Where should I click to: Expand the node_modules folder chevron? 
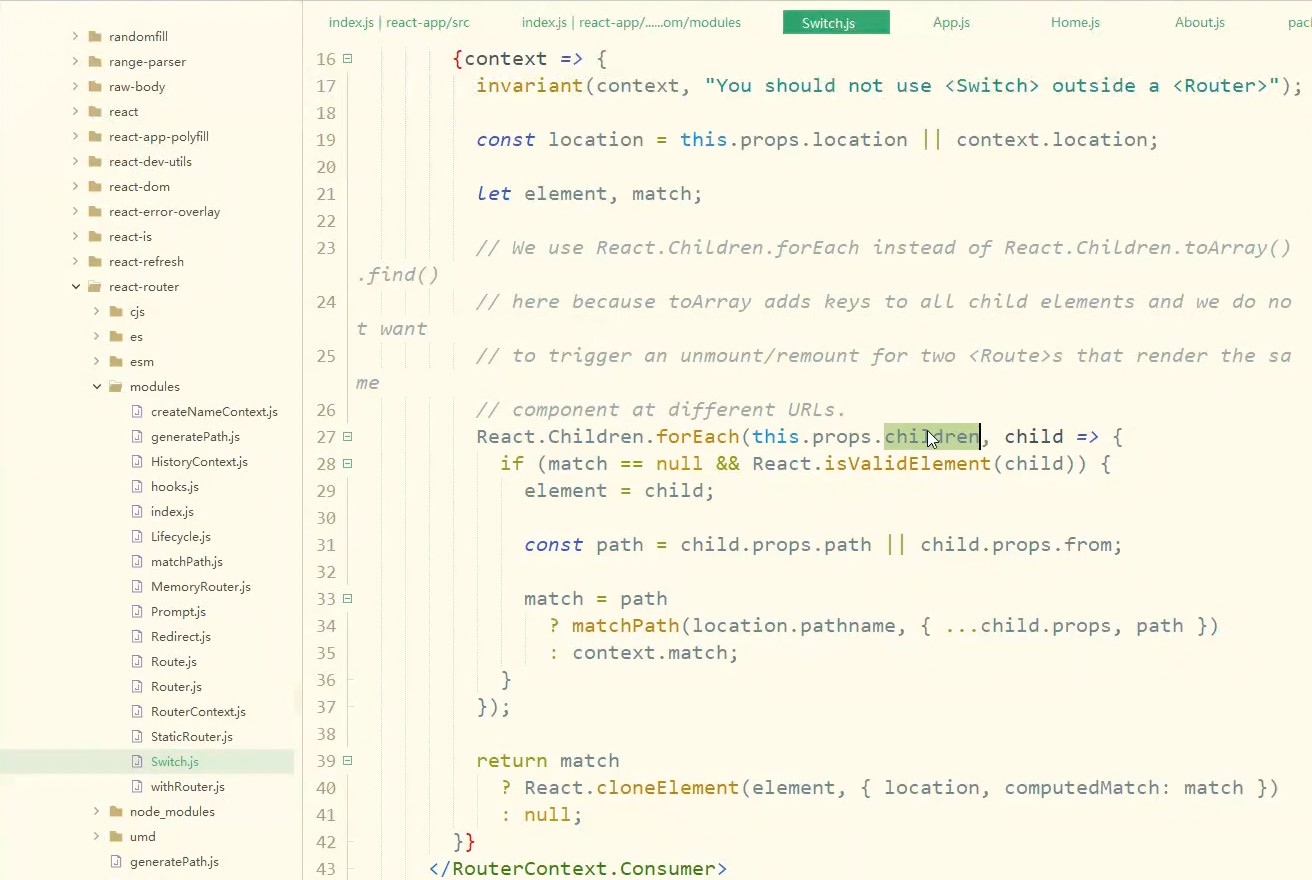coord(96,811)
